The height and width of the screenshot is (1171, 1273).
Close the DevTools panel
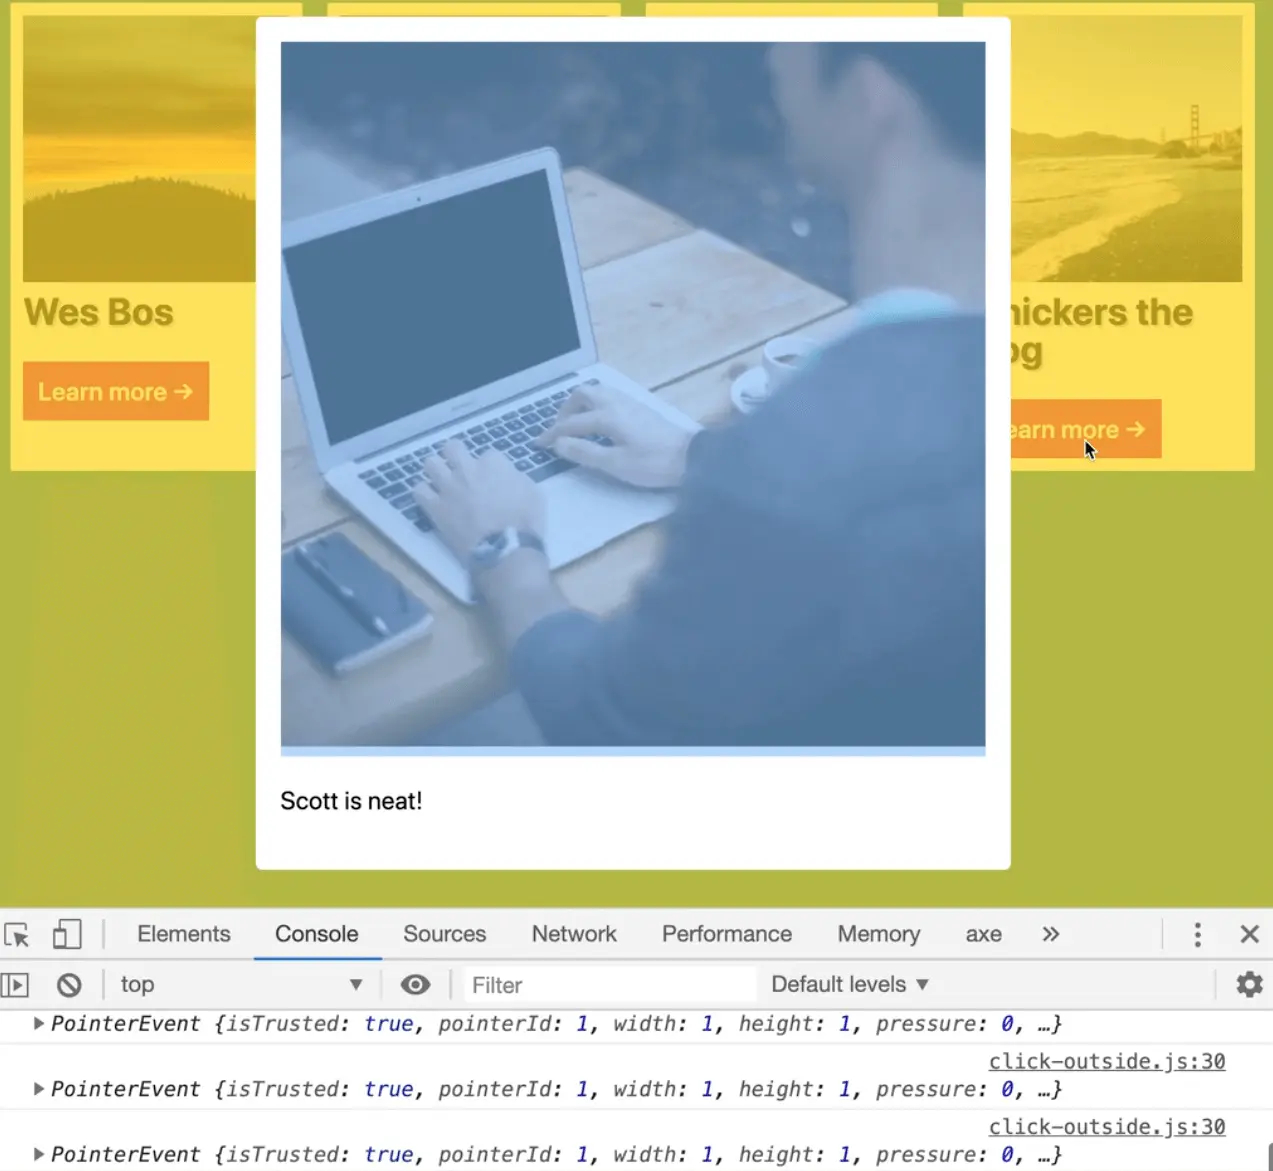click(1249, 935)
